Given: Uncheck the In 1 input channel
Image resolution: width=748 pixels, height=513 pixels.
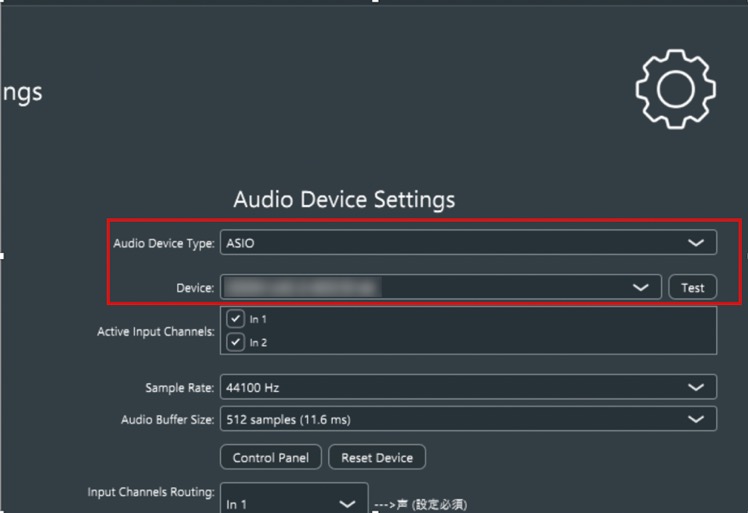Looking at the screenshot, I should tap(236, 319).
